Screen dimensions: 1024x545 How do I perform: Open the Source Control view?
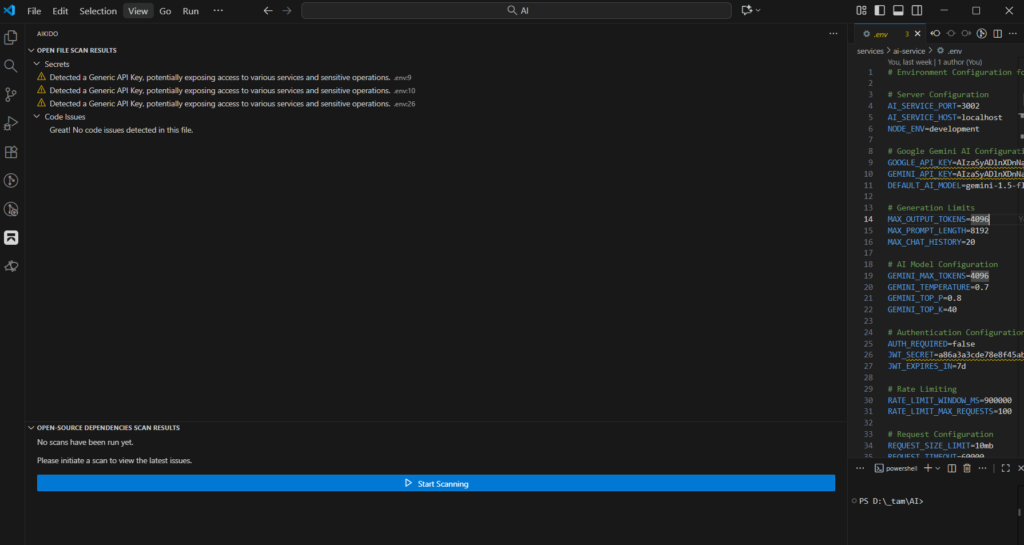click(x=11, y=94)
